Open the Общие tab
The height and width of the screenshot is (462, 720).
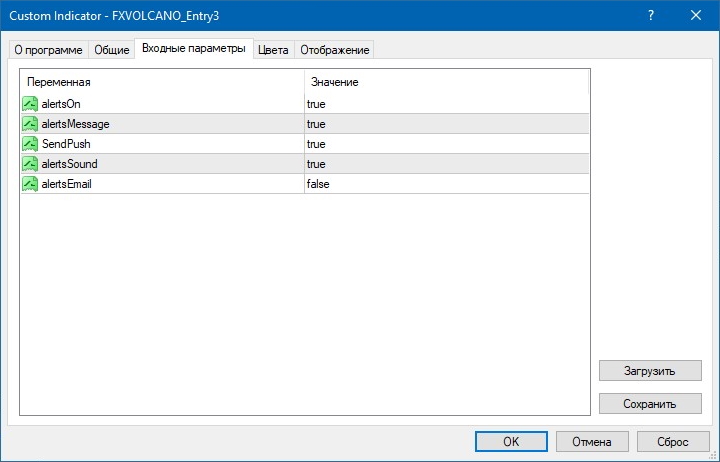click(x=112, y=50)
